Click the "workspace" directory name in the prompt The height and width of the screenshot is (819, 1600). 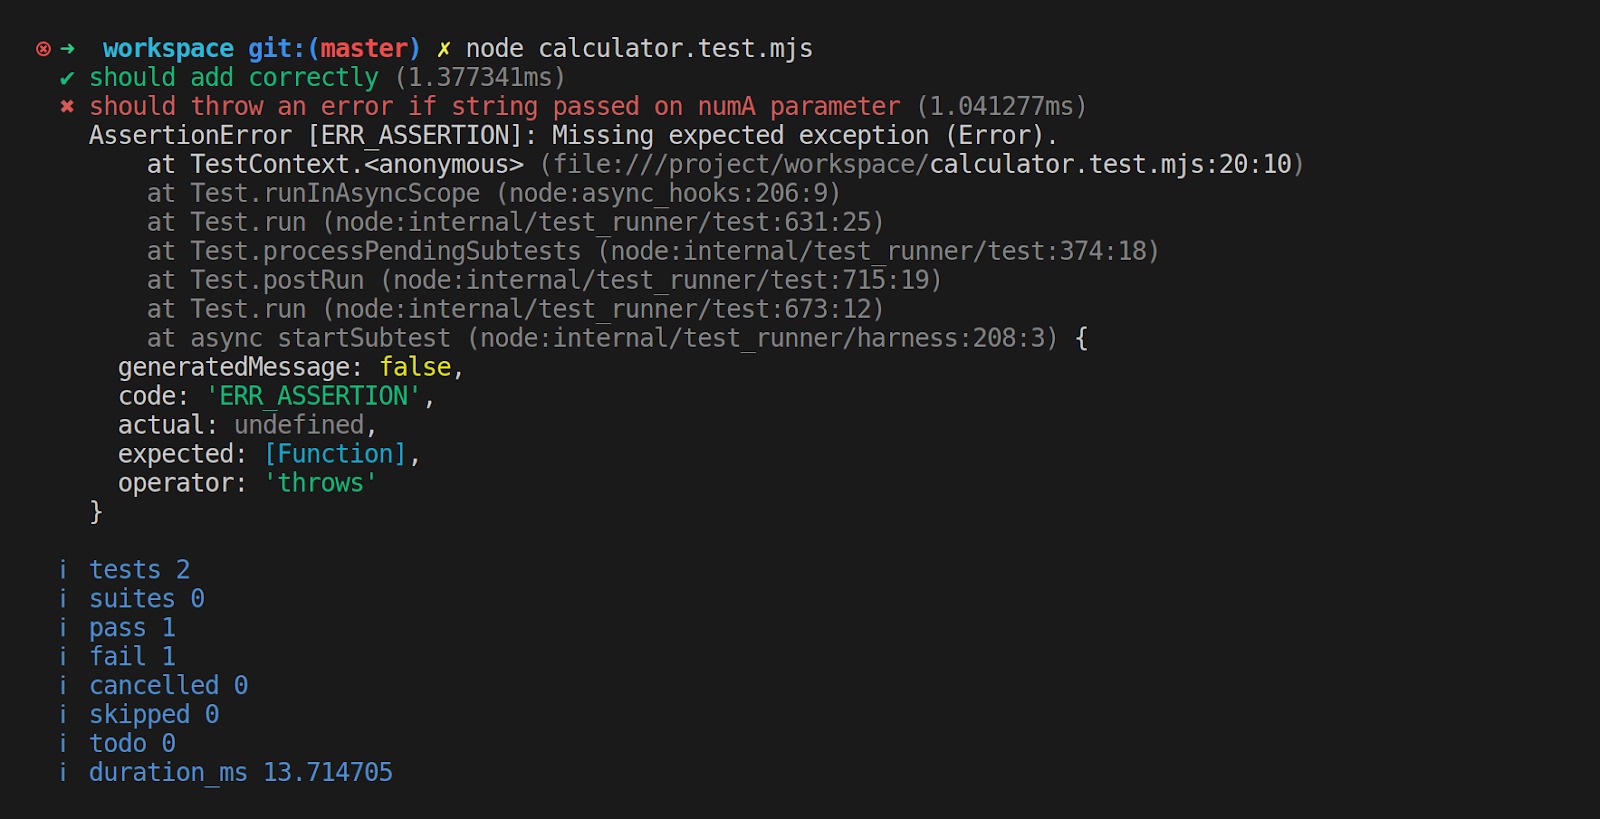168,49
